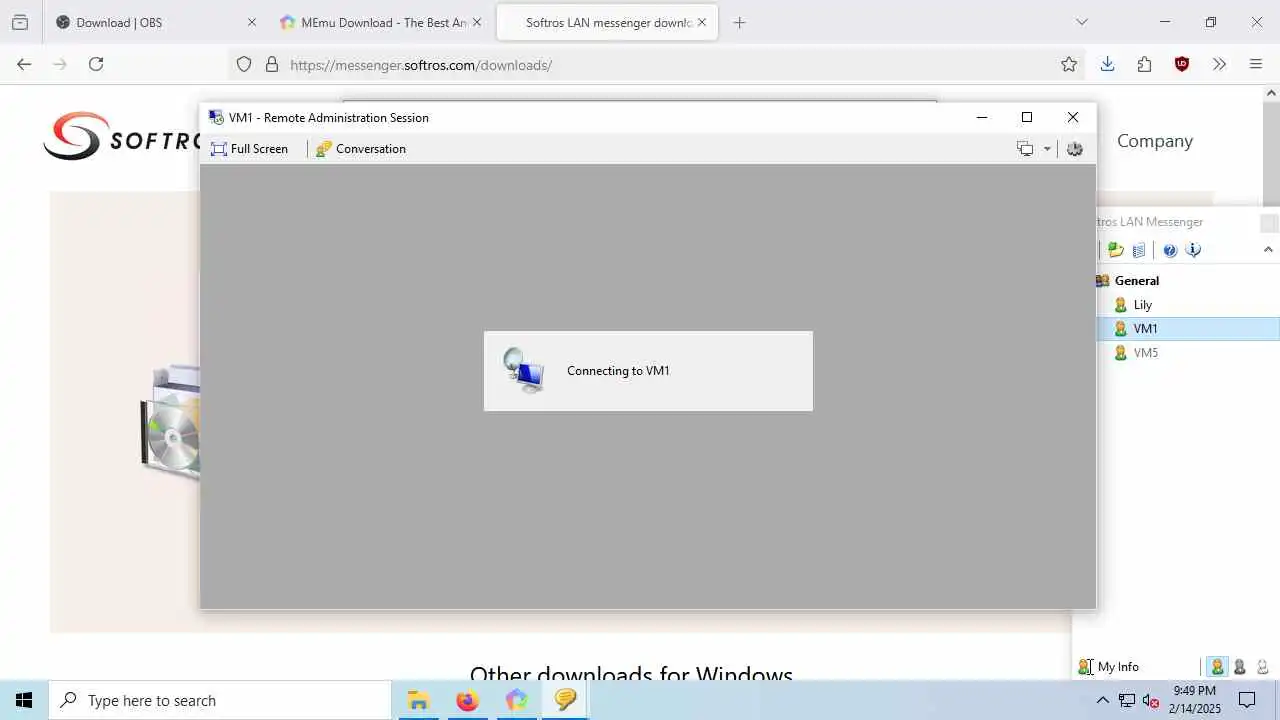The height and width of the screenshot is (720, 1280).
Task: Switch to the Download | OBS tab
Action: click(157, 22)
